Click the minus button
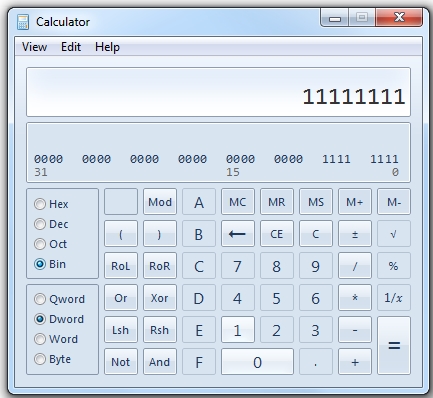Viewport: 433px width, 398px height. click(355, 330)
